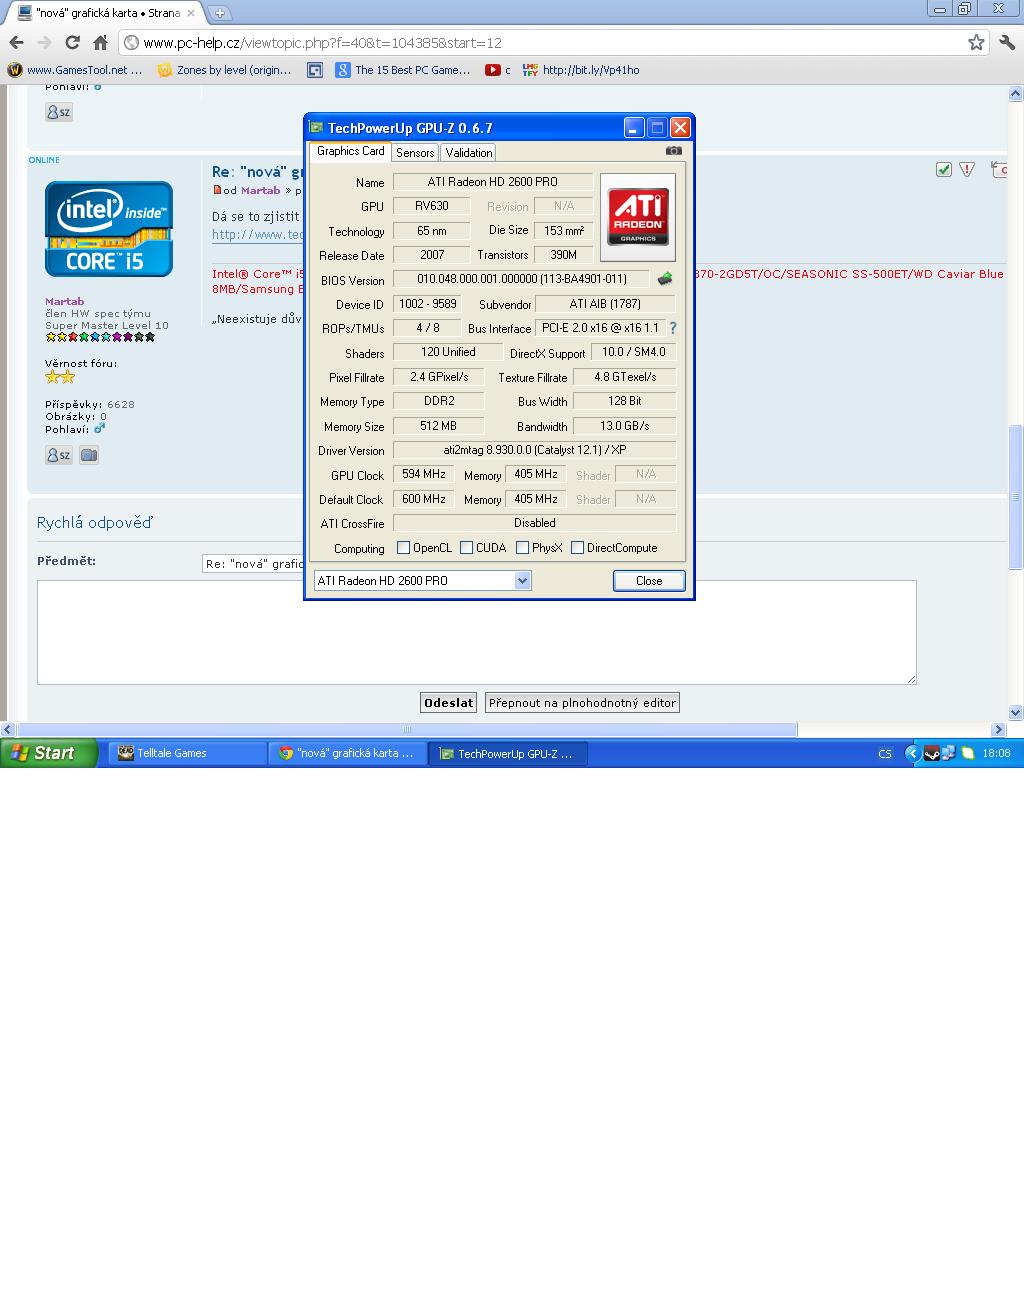1024x1296 pixels.
Task: Open the bit.ly/Vp41ho bookmark
Action: point(581,70)
